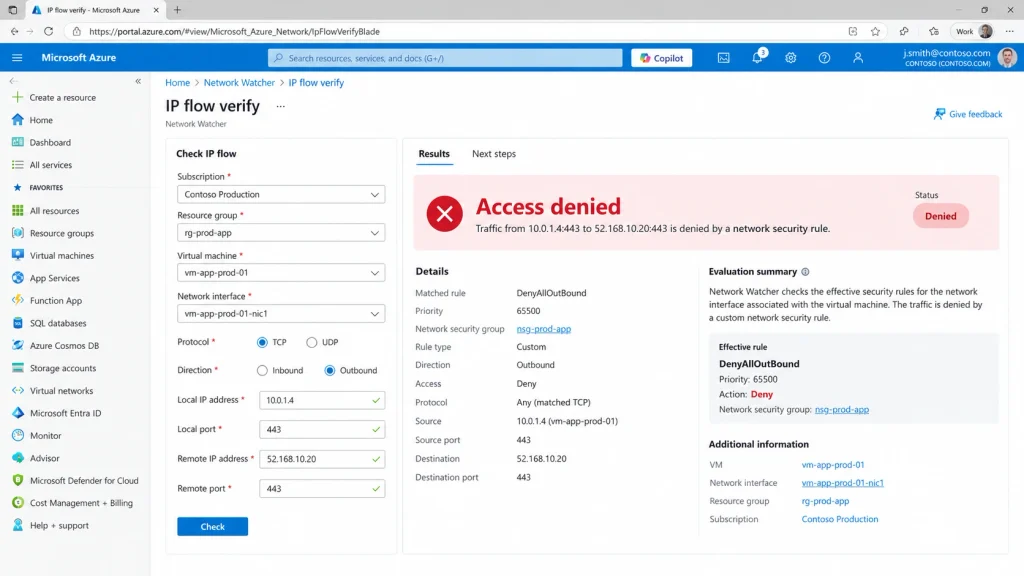1024x576 pixels.
Task: Open a new browser tab
Action: pos(177,10)
